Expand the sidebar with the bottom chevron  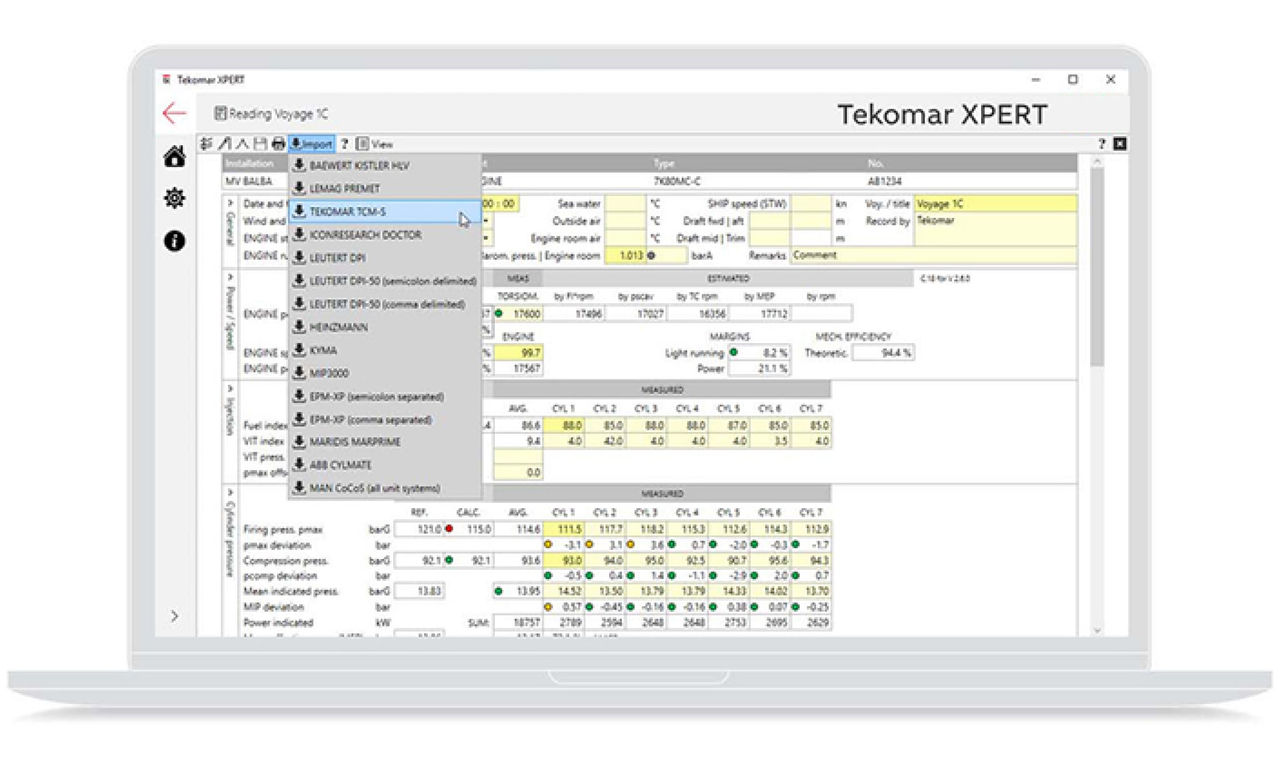(174, 616)
